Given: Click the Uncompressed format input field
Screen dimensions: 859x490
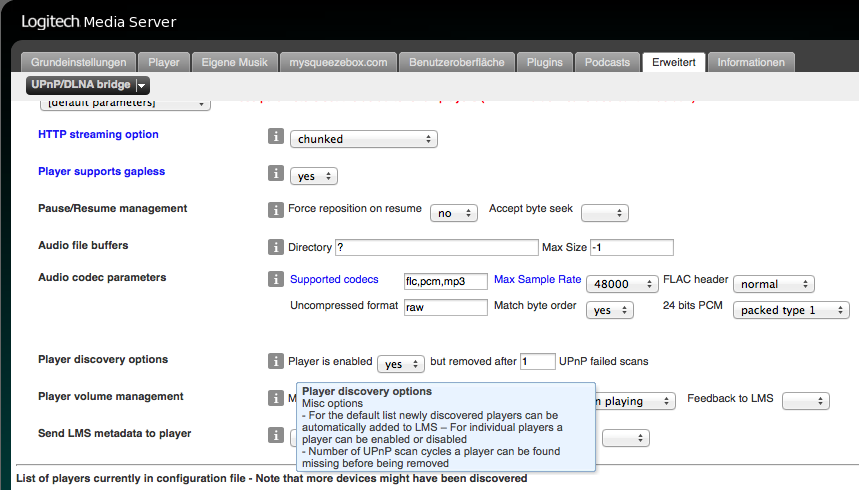Looking at the screenshot, I should click(x=445, y=308).
